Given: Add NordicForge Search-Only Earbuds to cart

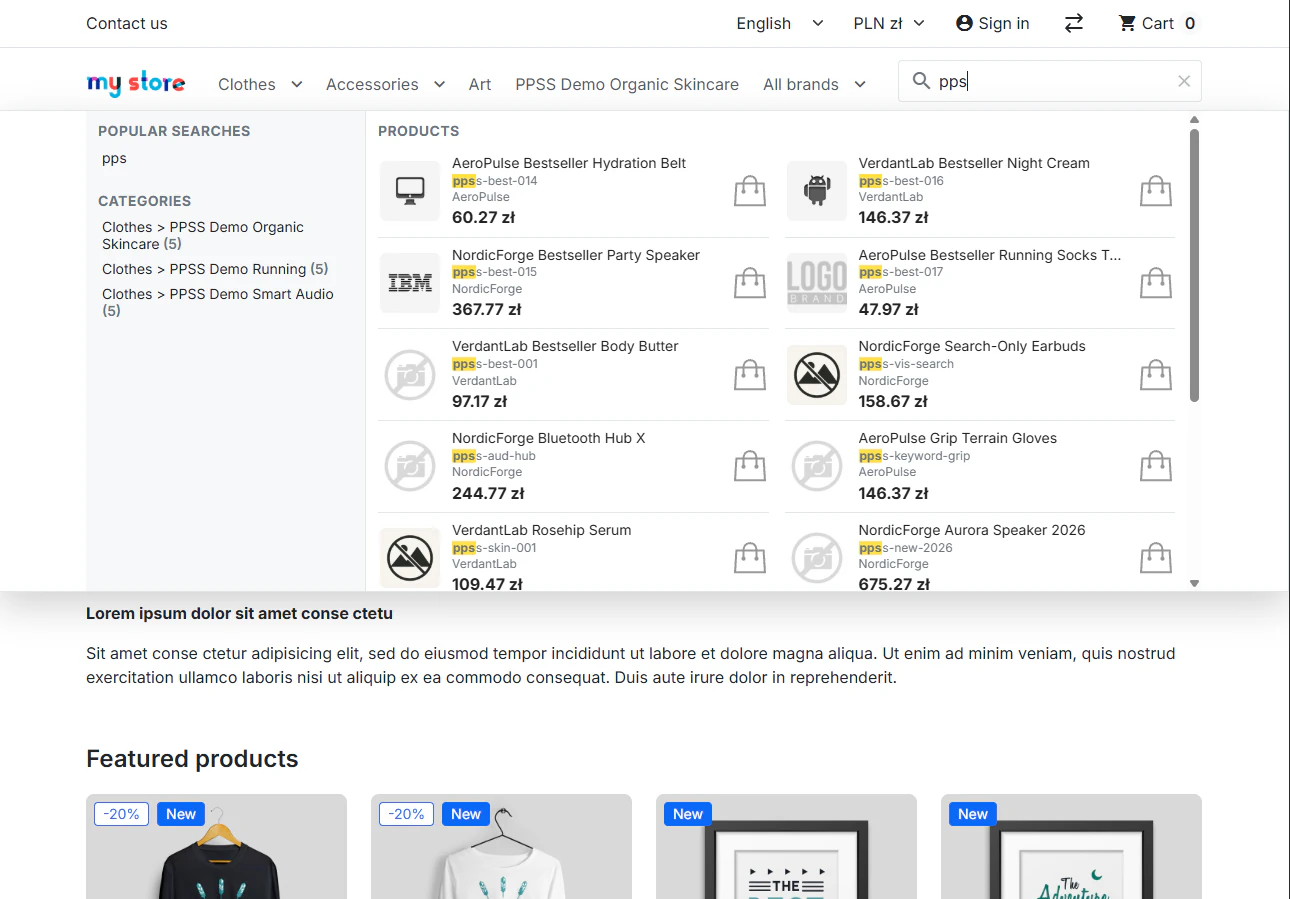Looking at the screenshot, I should [x=1155, y=375].
